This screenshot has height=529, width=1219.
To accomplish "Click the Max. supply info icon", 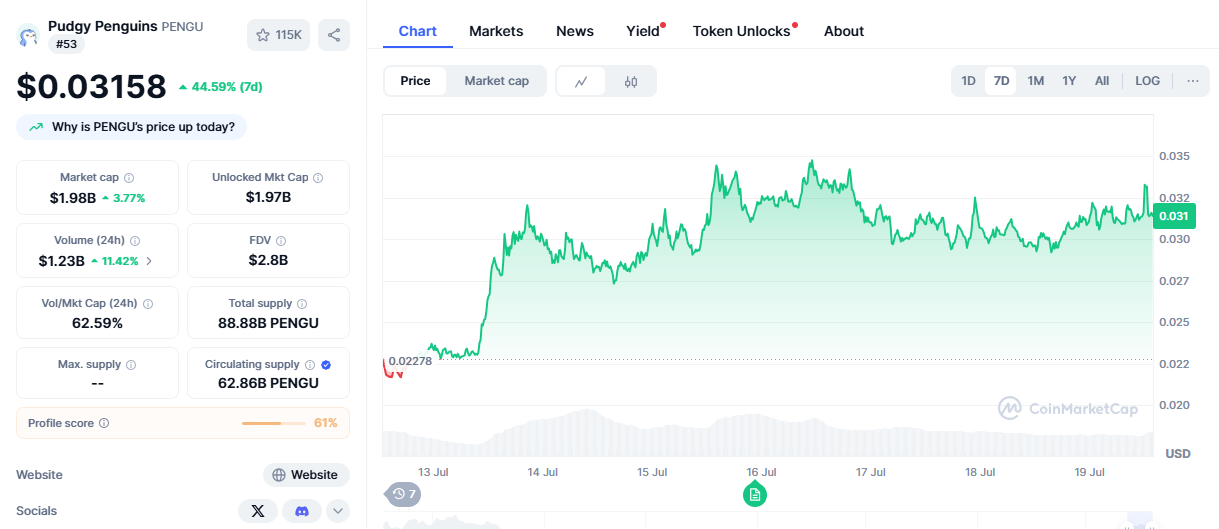I will 131,365.
